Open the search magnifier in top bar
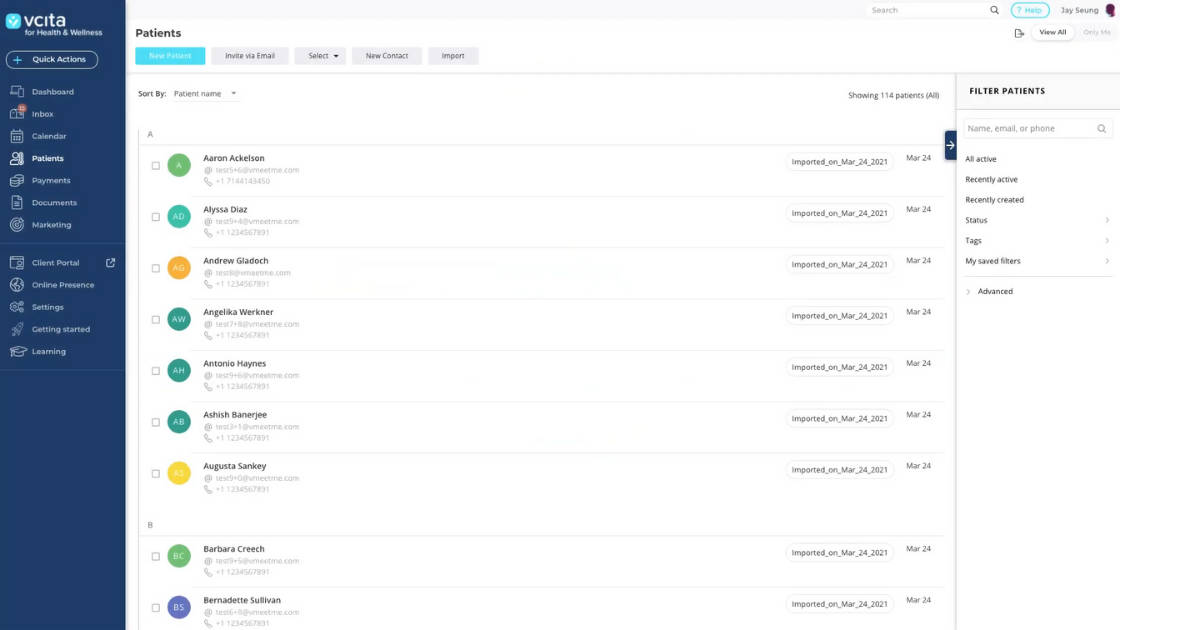 click(x=994, y=10)
